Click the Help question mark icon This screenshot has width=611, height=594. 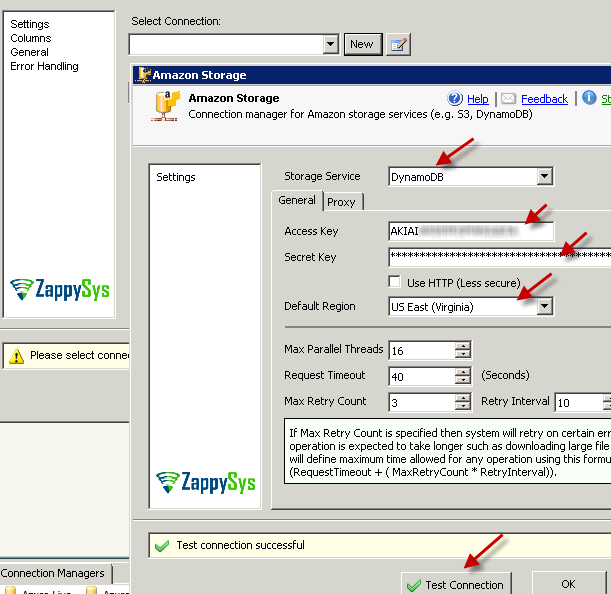click(454, 99)
